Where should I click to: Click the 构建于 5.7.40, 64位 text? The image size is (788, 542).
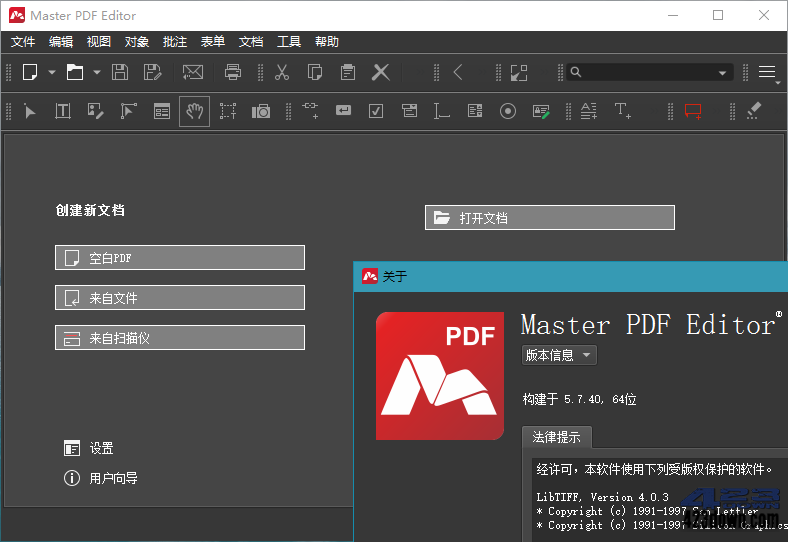(x=579, y=399)
